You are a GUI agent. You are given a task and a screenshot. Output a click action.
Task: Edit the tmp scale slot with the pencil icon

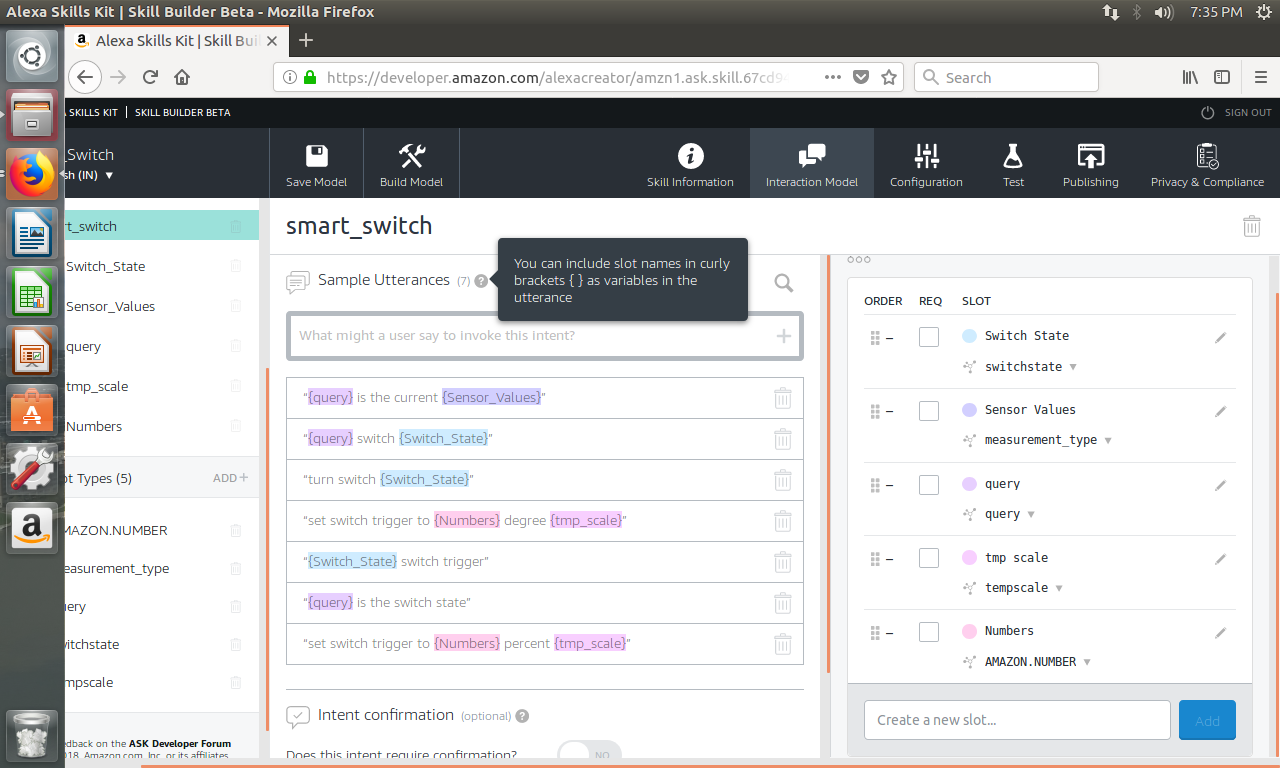1220,559
